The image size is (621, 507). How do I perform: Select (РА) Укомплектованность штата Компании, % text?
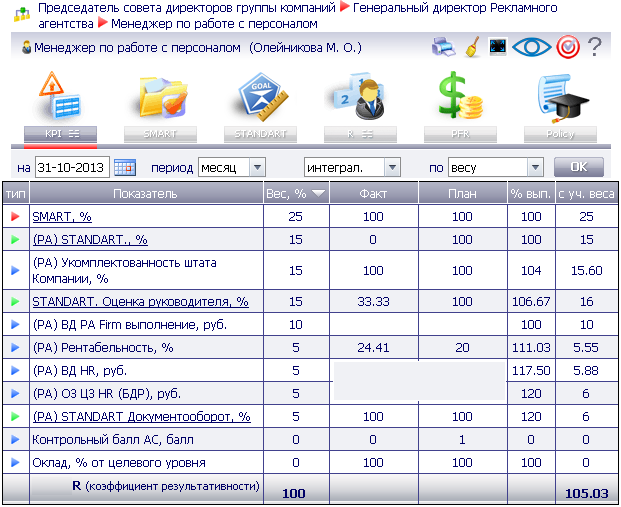pyautogui.click(x=124, y=271)
